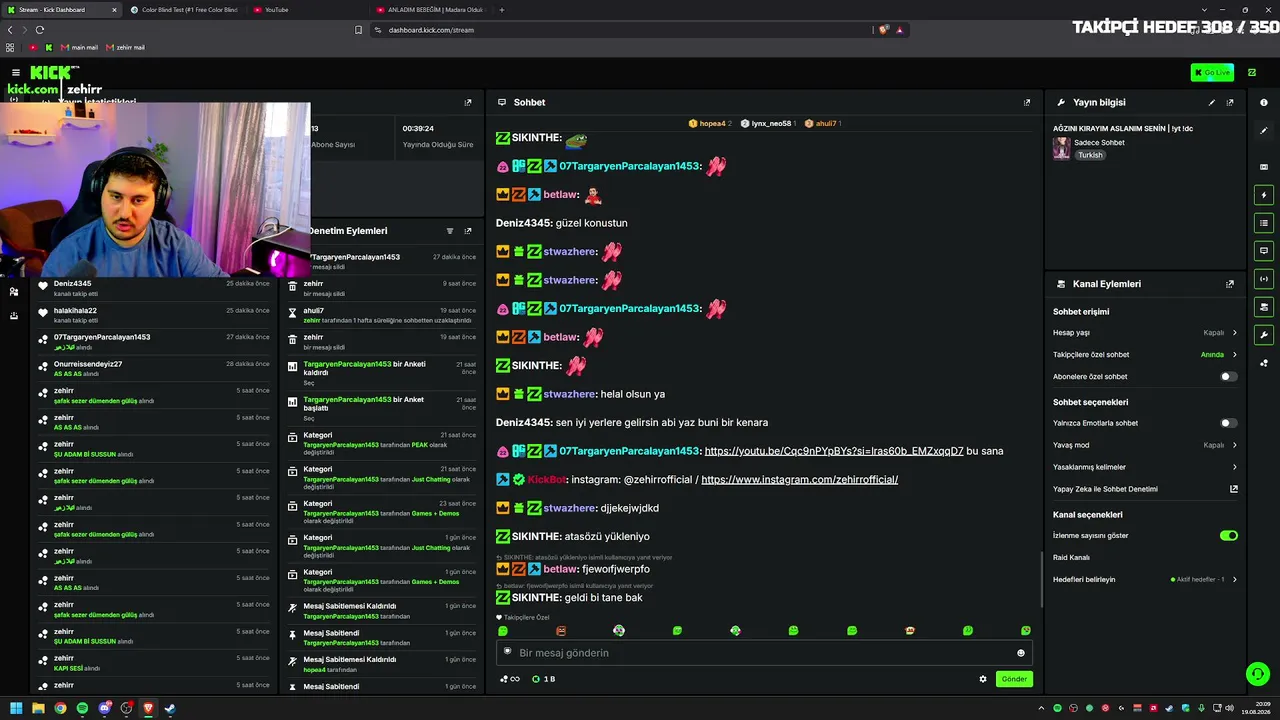Toggle the chat bubble widget in right sidebar

(1264, 251)
